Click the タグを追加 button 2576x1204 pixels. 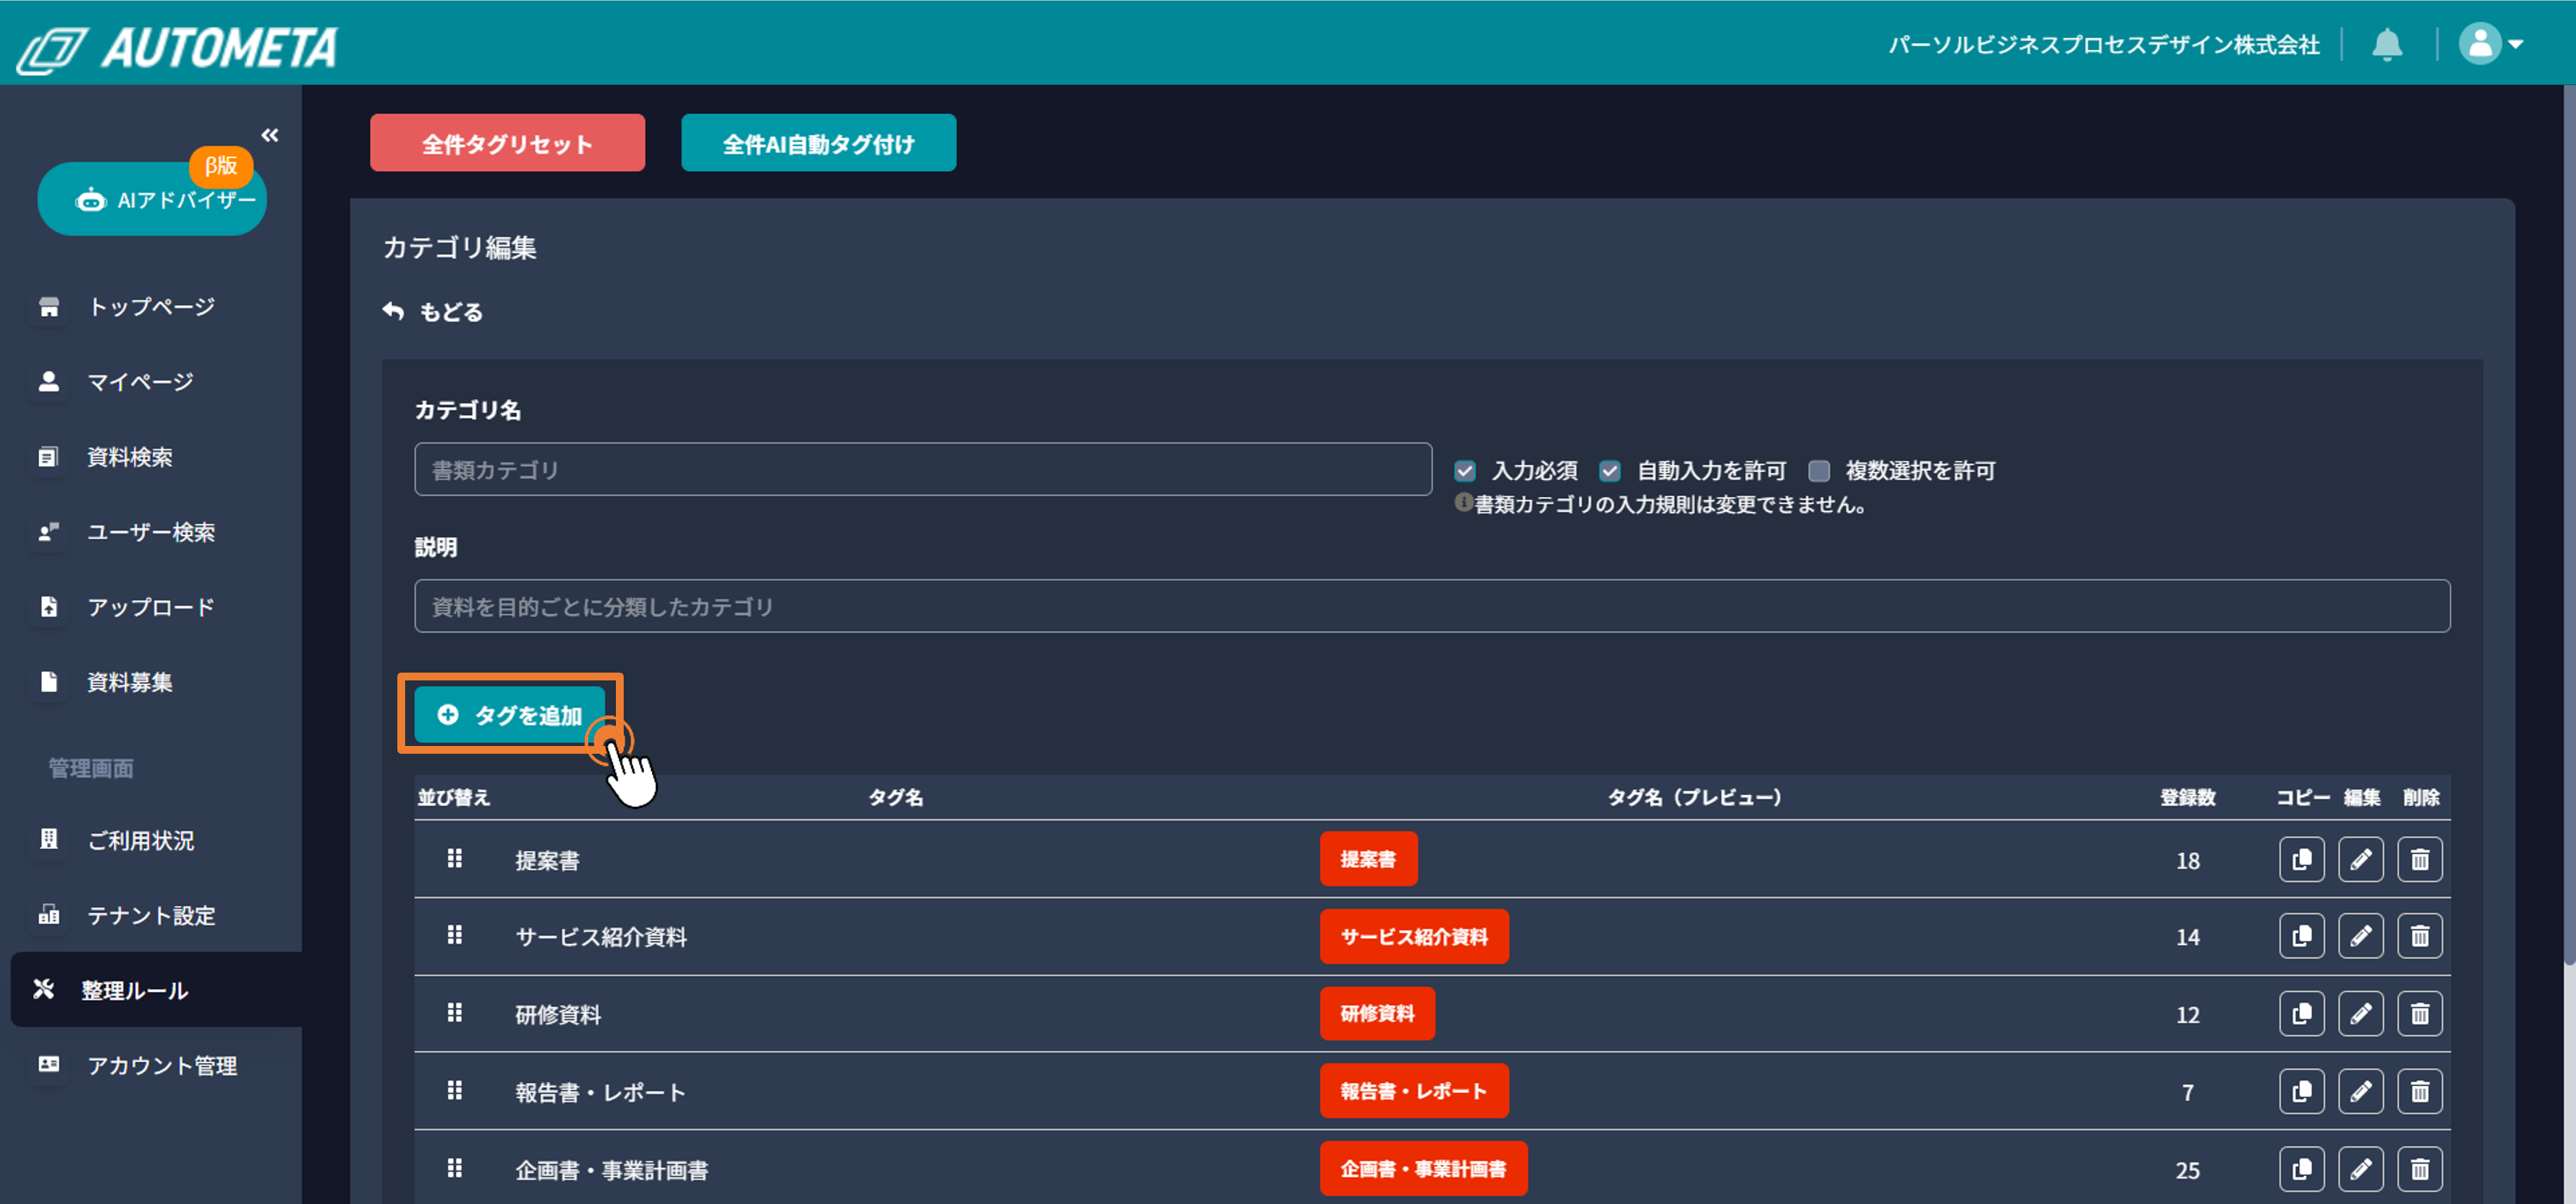(510, 715)
